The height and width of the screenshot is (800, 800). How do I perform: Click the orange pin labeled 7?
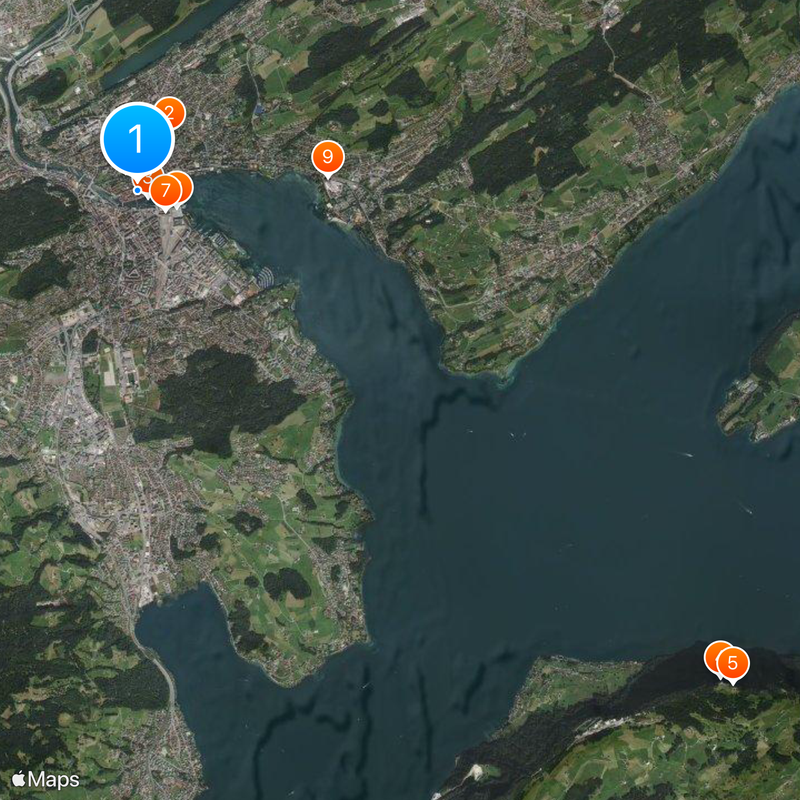coord(165,189)
